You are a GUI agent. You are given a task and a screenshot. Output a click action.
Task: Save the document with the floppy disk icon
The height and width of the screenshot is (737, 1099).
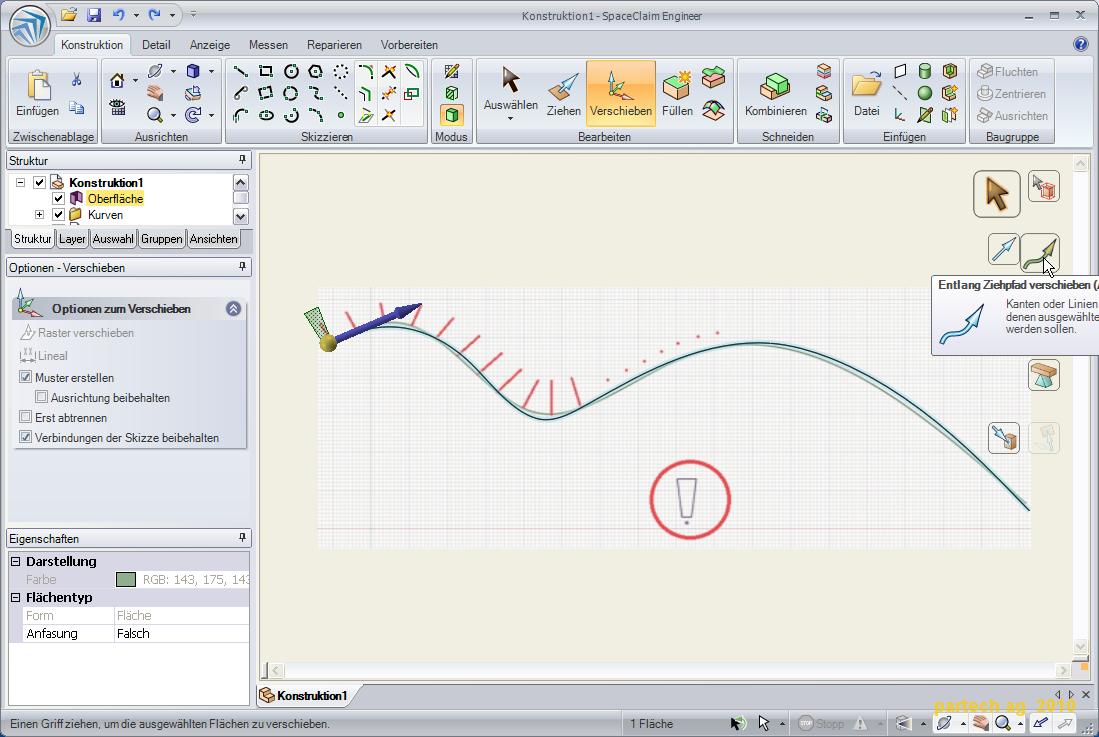pyautogui.click(x=93, y=15)
